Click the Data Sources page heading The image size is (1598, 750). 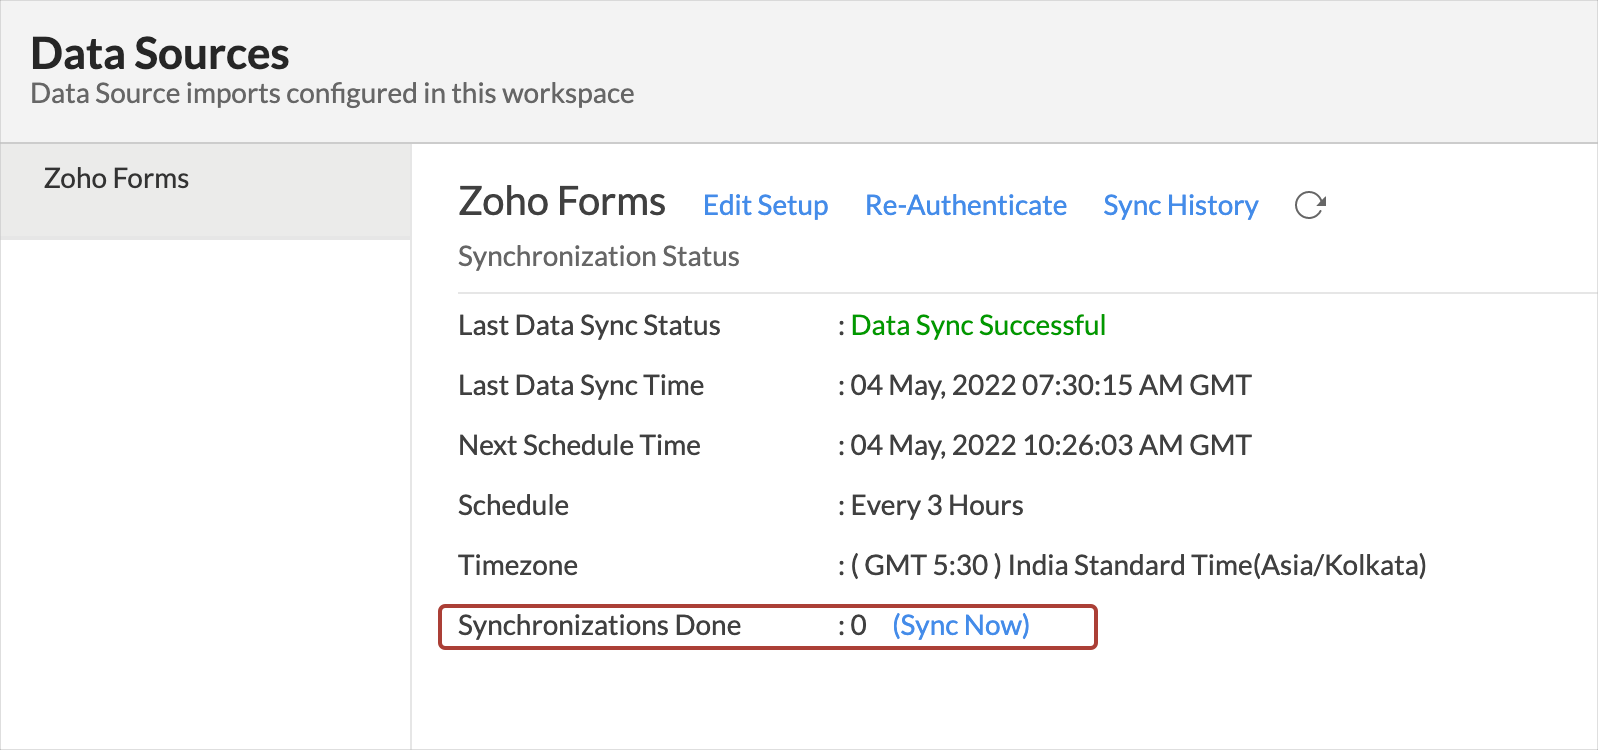coord(160,54)
